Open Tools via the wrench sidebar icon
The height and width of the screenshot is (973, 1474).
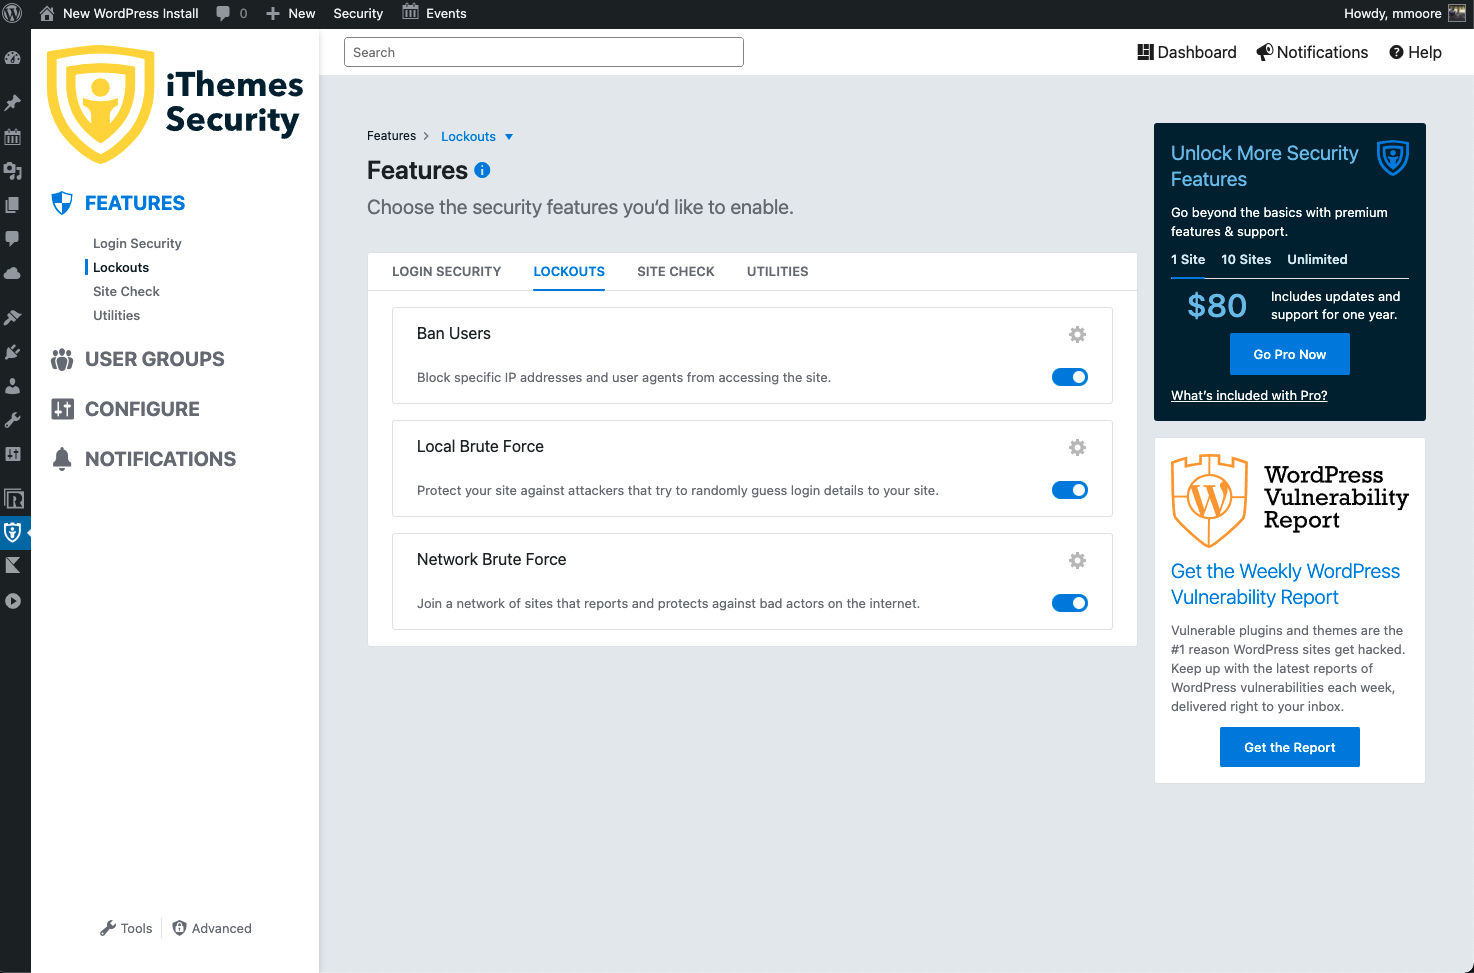coord(13,419)
